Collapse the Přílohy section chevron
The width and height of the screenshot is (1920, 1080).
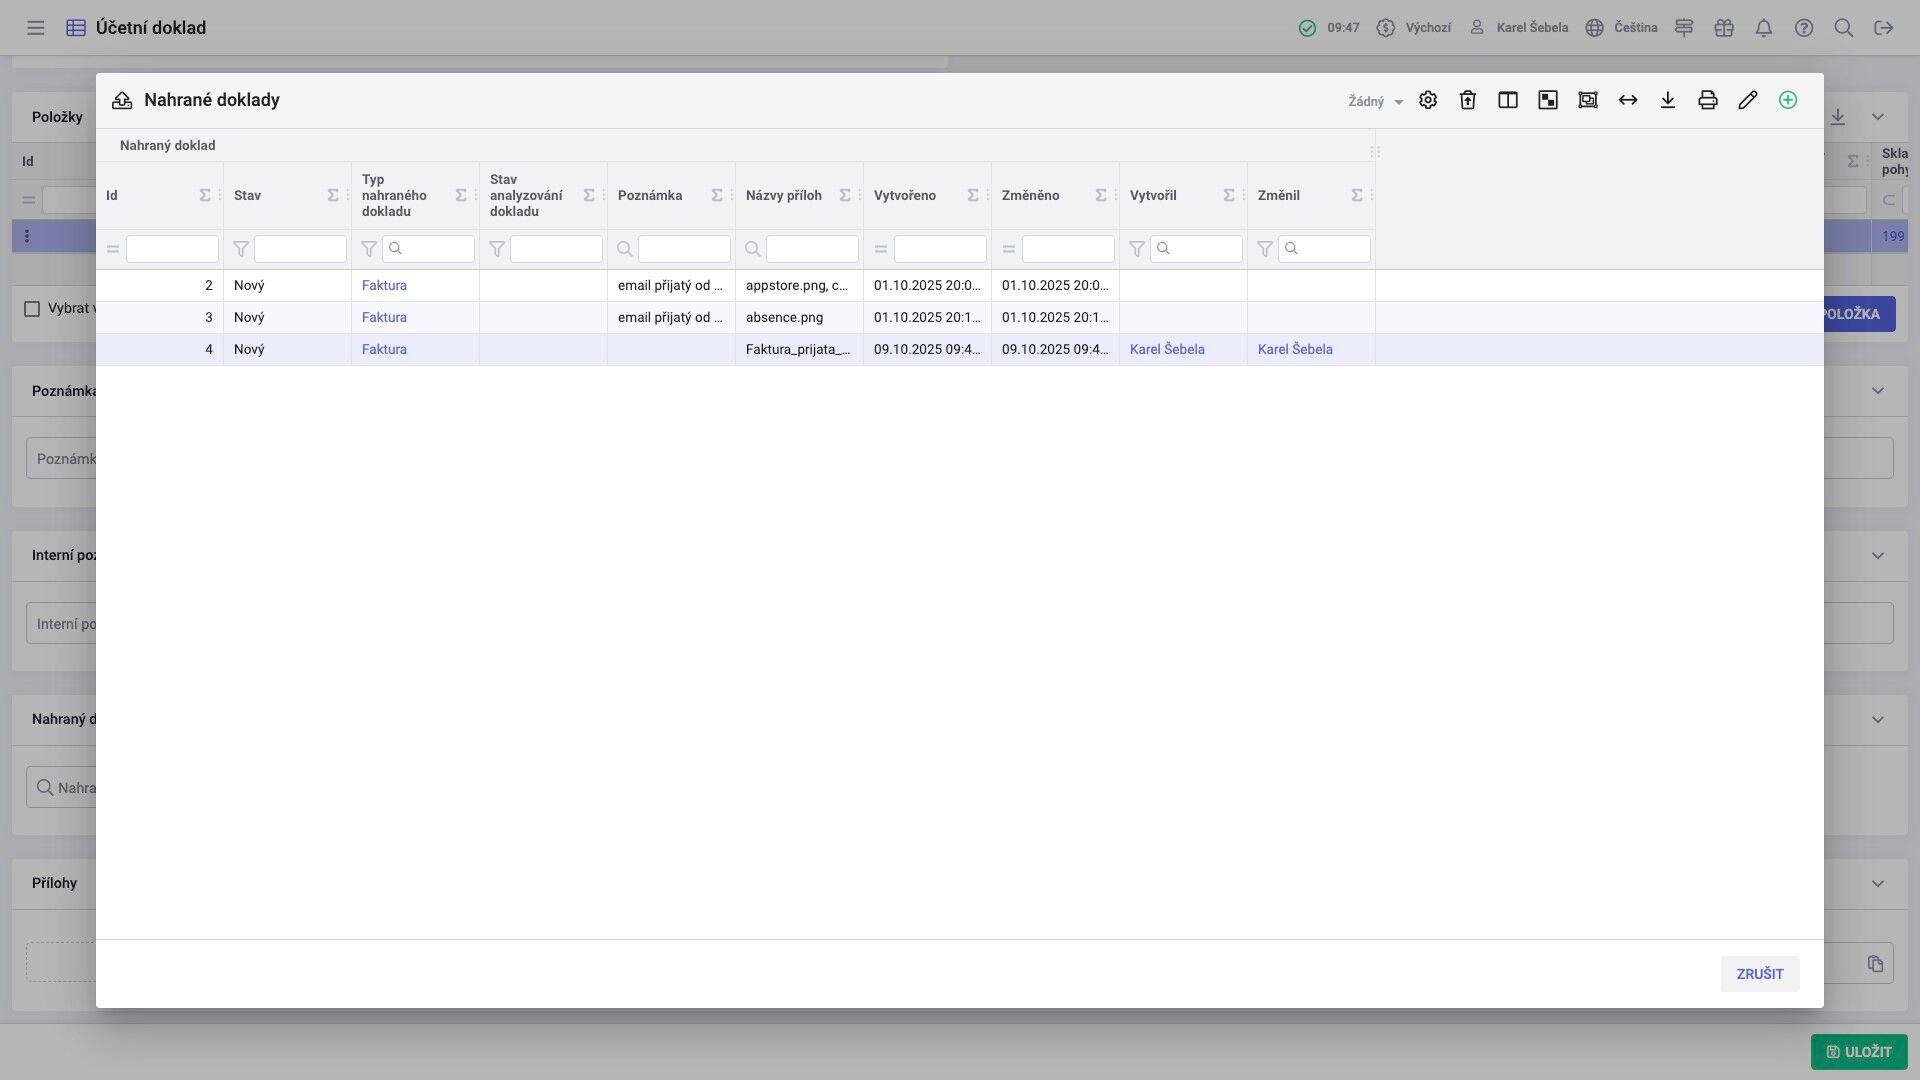pyautogui.click(x=1877, y=883)
